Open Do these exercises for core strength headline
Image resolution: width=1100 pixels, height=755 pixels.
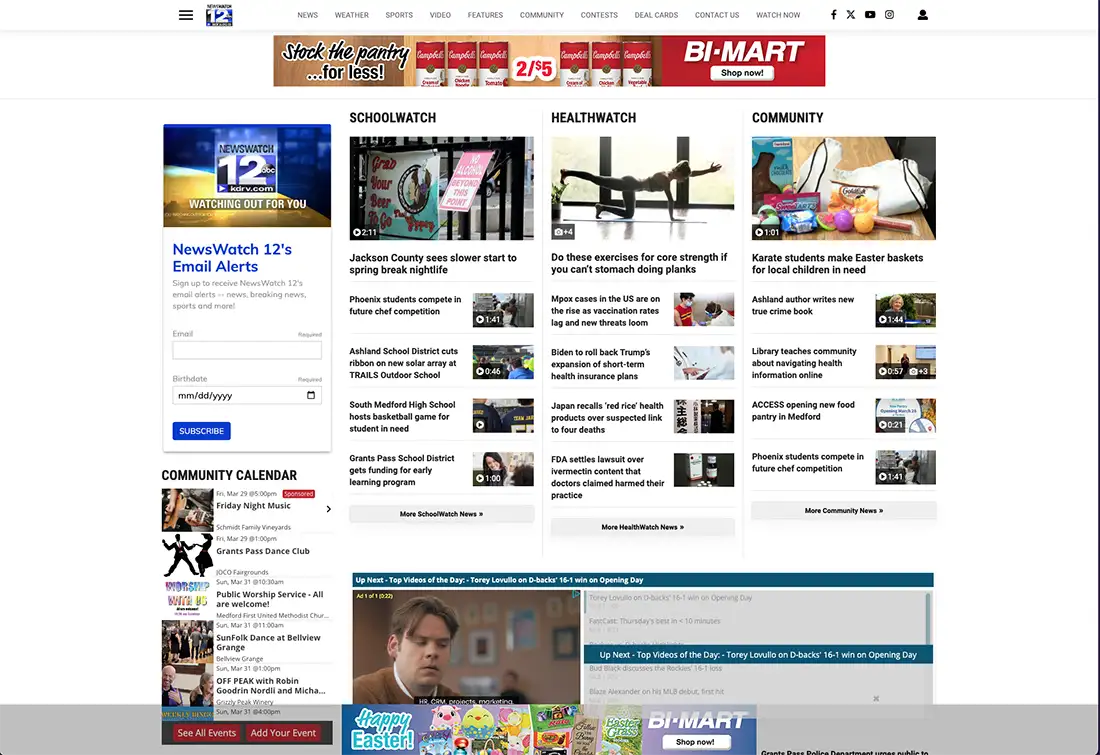coord(639,263)
